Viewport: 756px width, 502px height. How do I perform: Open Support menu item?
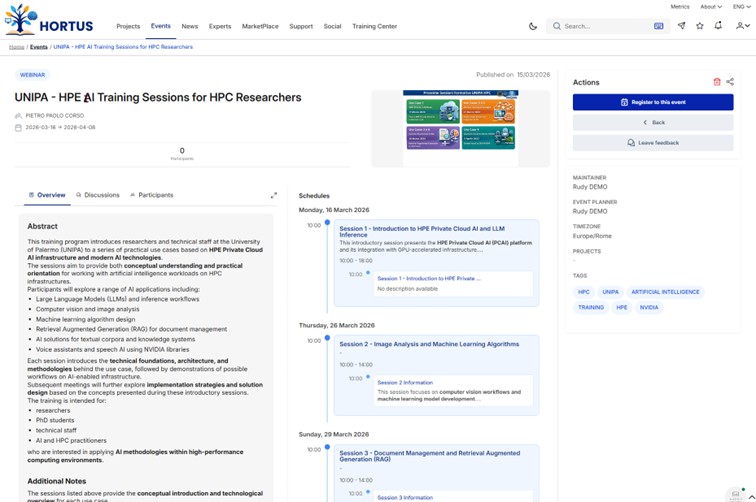click(301, 26)
